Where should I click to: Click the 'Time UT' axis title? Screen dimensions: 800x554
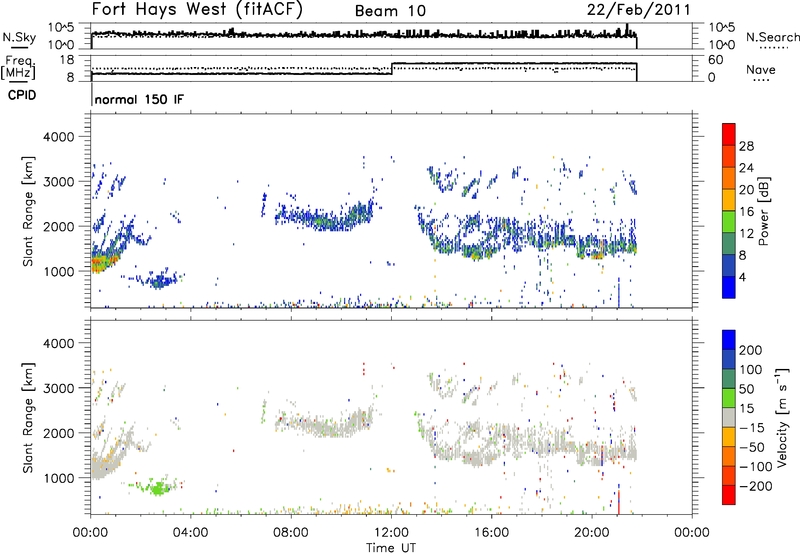pyautogui.click(x=391, y=548)
